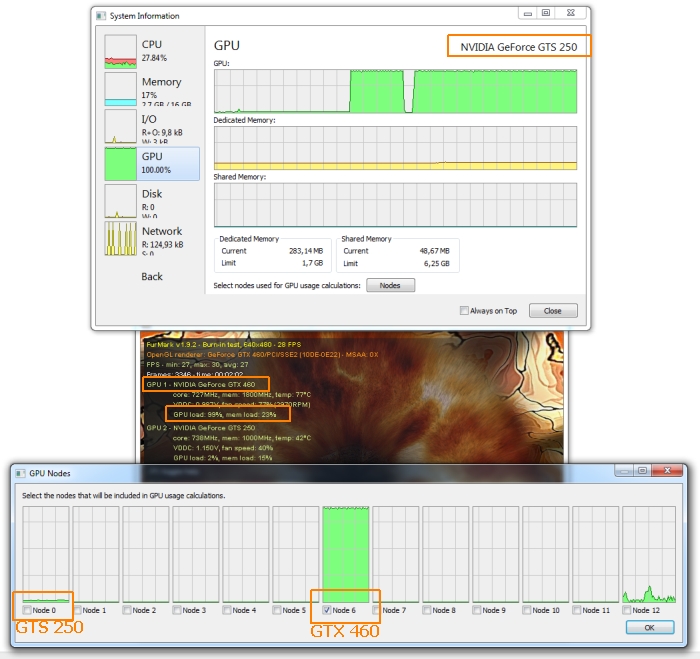This screenshot has height=659, width=700.
Task: Click the Node 12 usage graph
Action: [649, 554]
